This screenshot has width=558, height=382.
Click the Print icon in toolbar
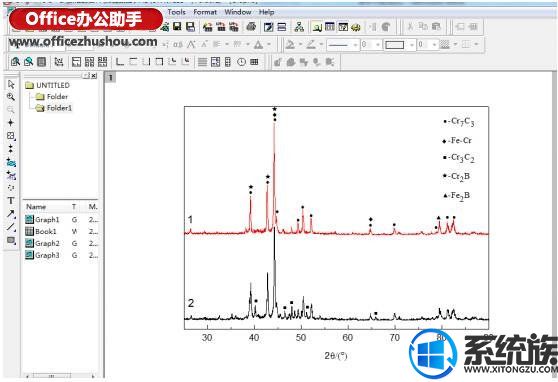click(x=251, y=26)
